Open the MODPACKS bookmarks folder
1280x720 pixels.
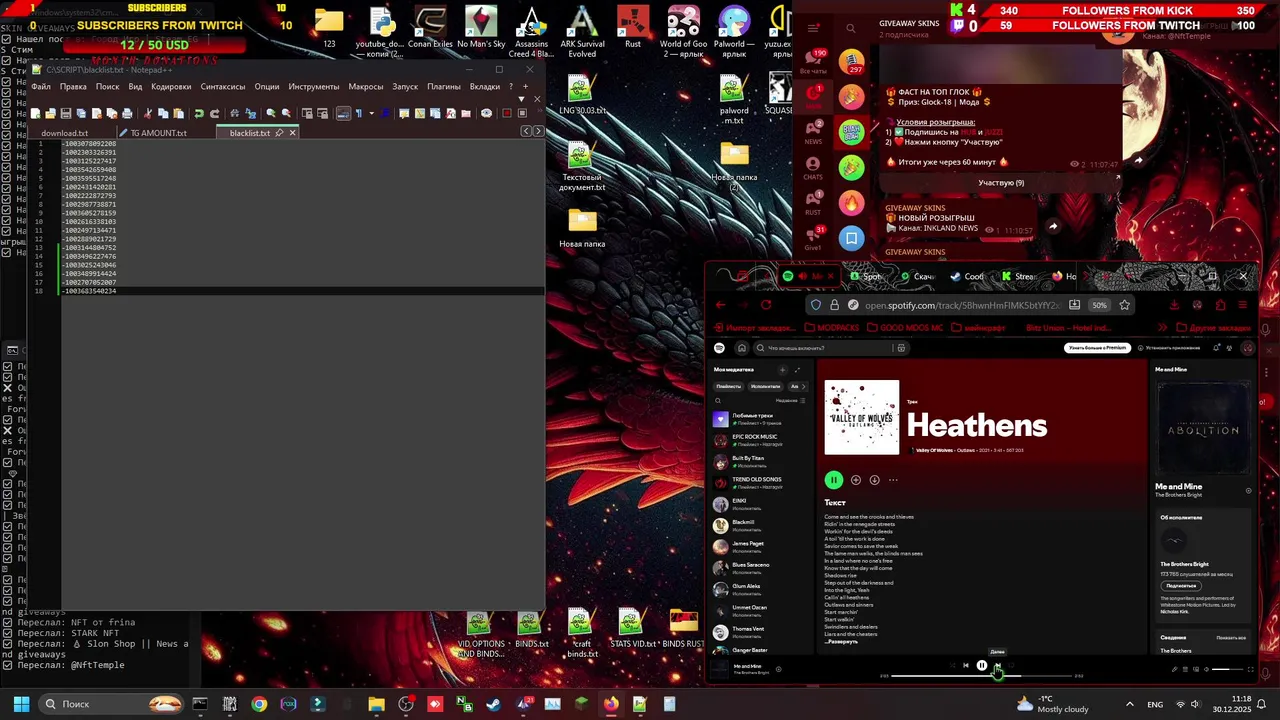pos(832,327)
